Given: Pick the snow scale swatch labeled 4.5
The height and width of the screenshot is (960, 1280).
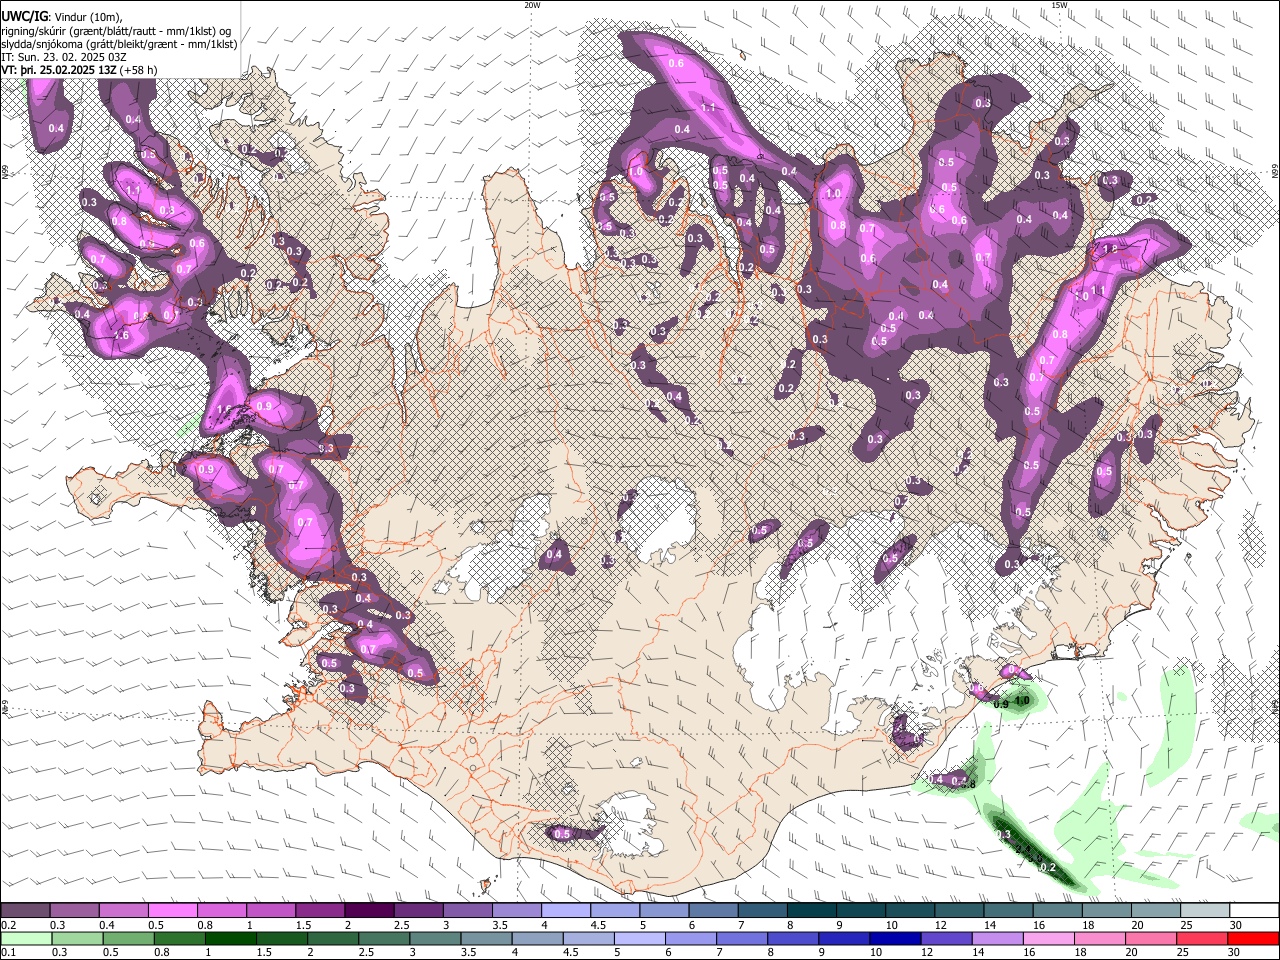Looking at the screenshot, I should click(x=615, y=910).
